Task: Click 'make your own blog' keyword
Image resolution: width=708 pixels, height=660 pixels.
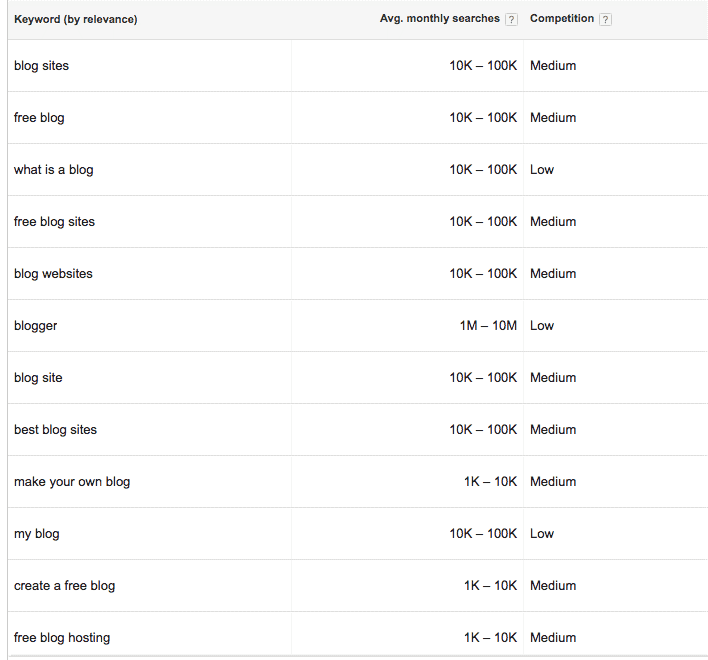Action: [x=72, y=482]
